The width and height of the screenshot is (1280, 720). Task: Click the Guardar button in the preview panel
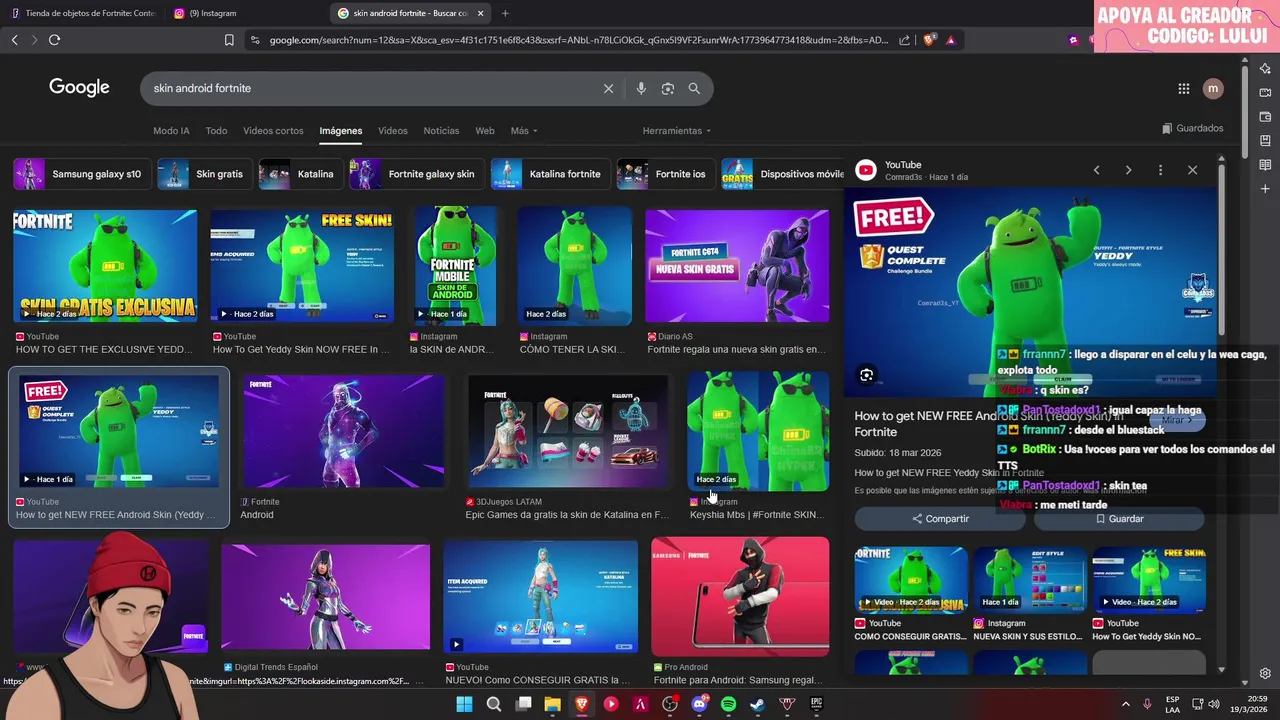tap(1119, 519)
